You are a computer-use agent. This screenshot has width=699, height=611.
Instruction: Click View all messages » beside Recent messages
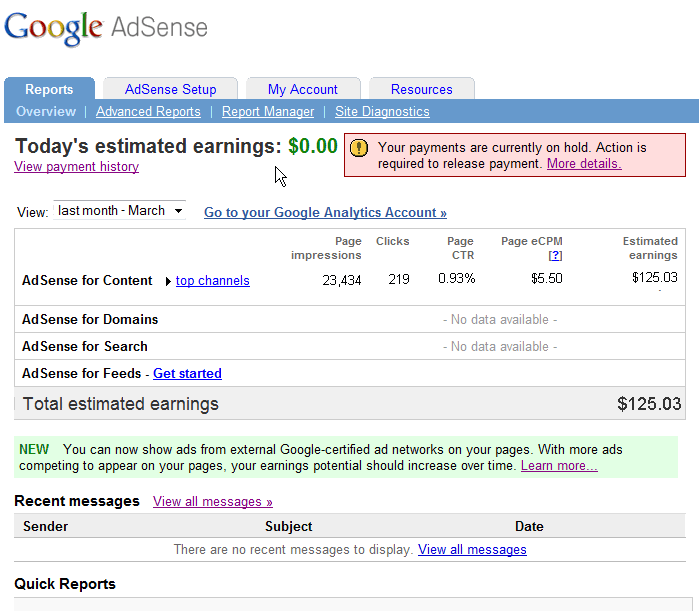point(213,502)
